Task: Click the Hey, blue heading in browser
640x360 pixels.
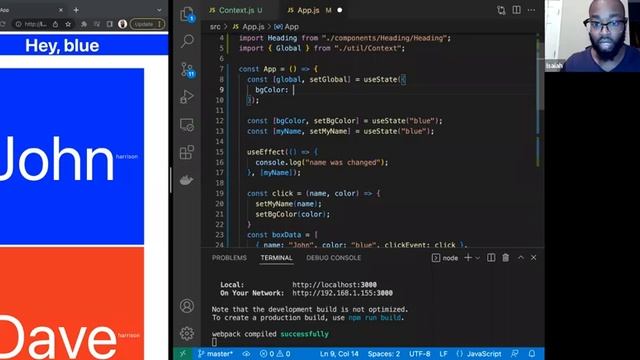Action: pyautogui.click(x=62, y=46)
